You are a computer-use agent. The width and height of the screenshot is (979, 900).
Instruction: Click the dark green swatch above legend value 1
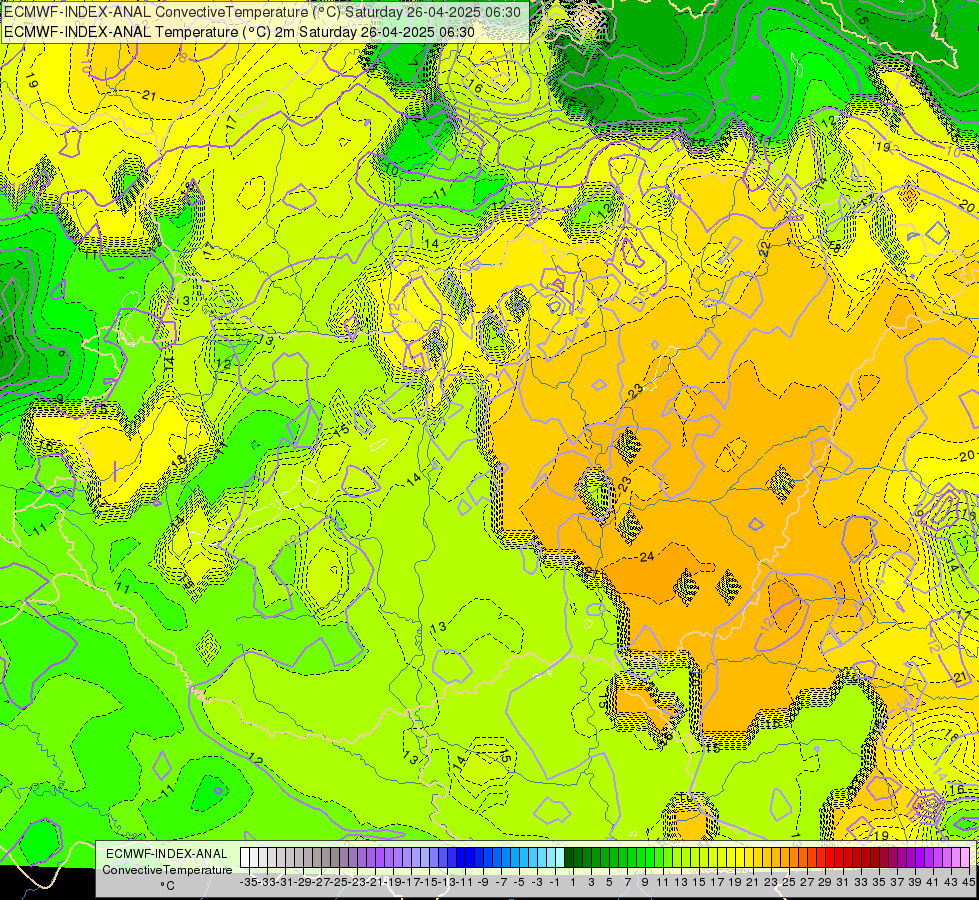point(569,857)
